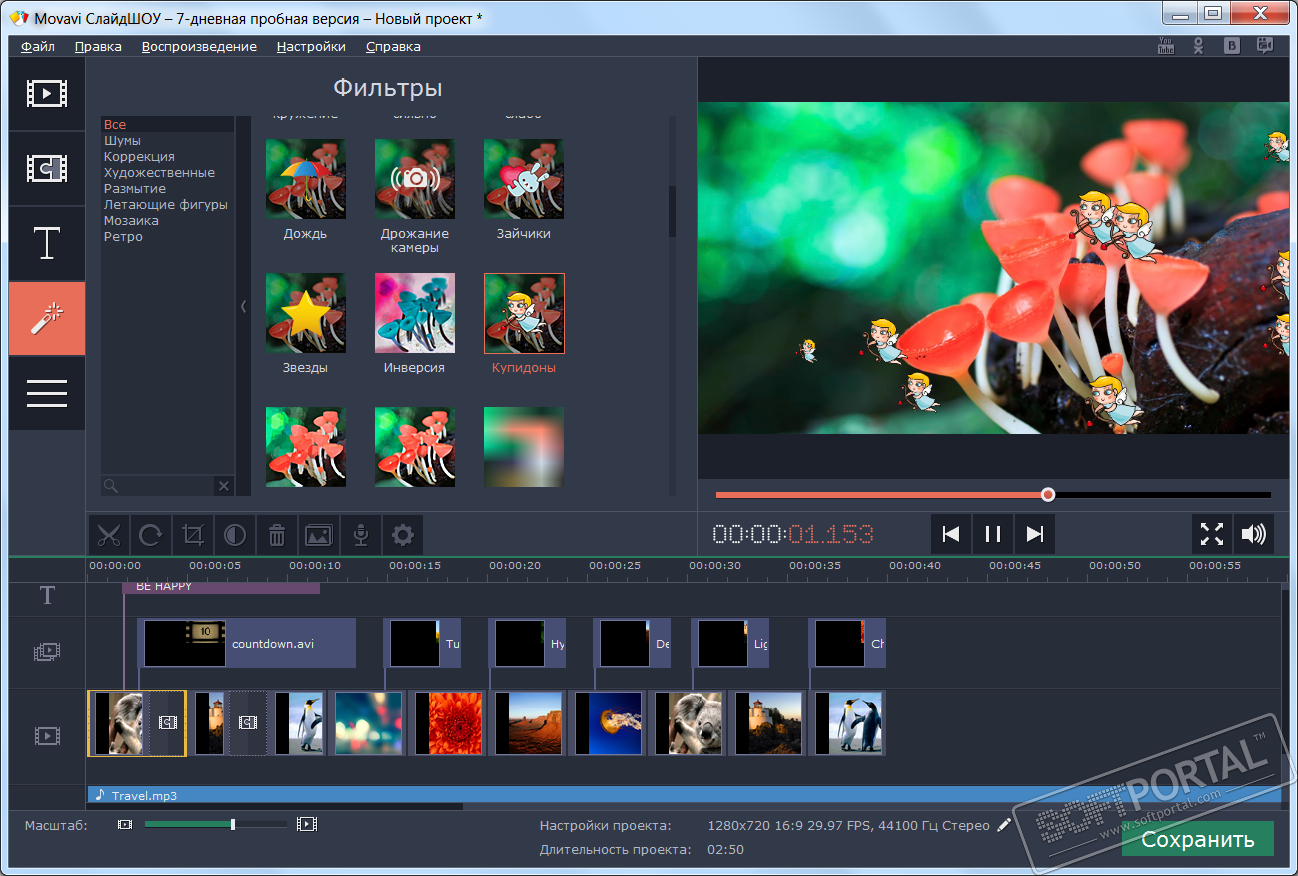Click the scissors Split tool
The width and height of the screenshot is (1298, 876).
(109, 535)
